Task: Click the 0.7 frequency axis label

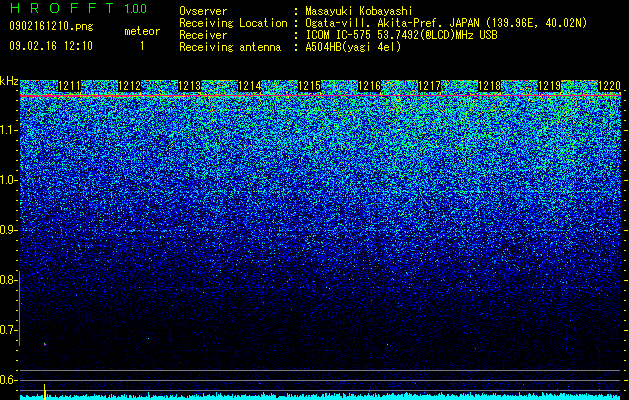Action: (x=9, y=330)
